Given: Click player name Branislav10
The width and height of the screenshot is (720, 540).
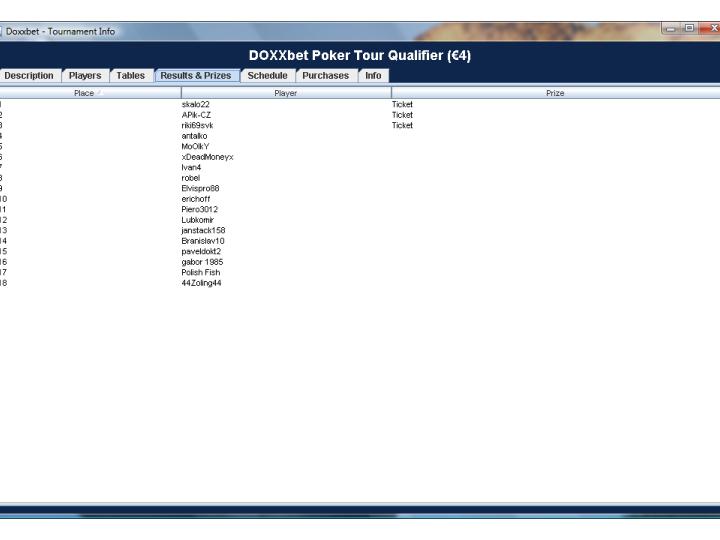Looking at the screenshot, I should (x=203, y=241).
